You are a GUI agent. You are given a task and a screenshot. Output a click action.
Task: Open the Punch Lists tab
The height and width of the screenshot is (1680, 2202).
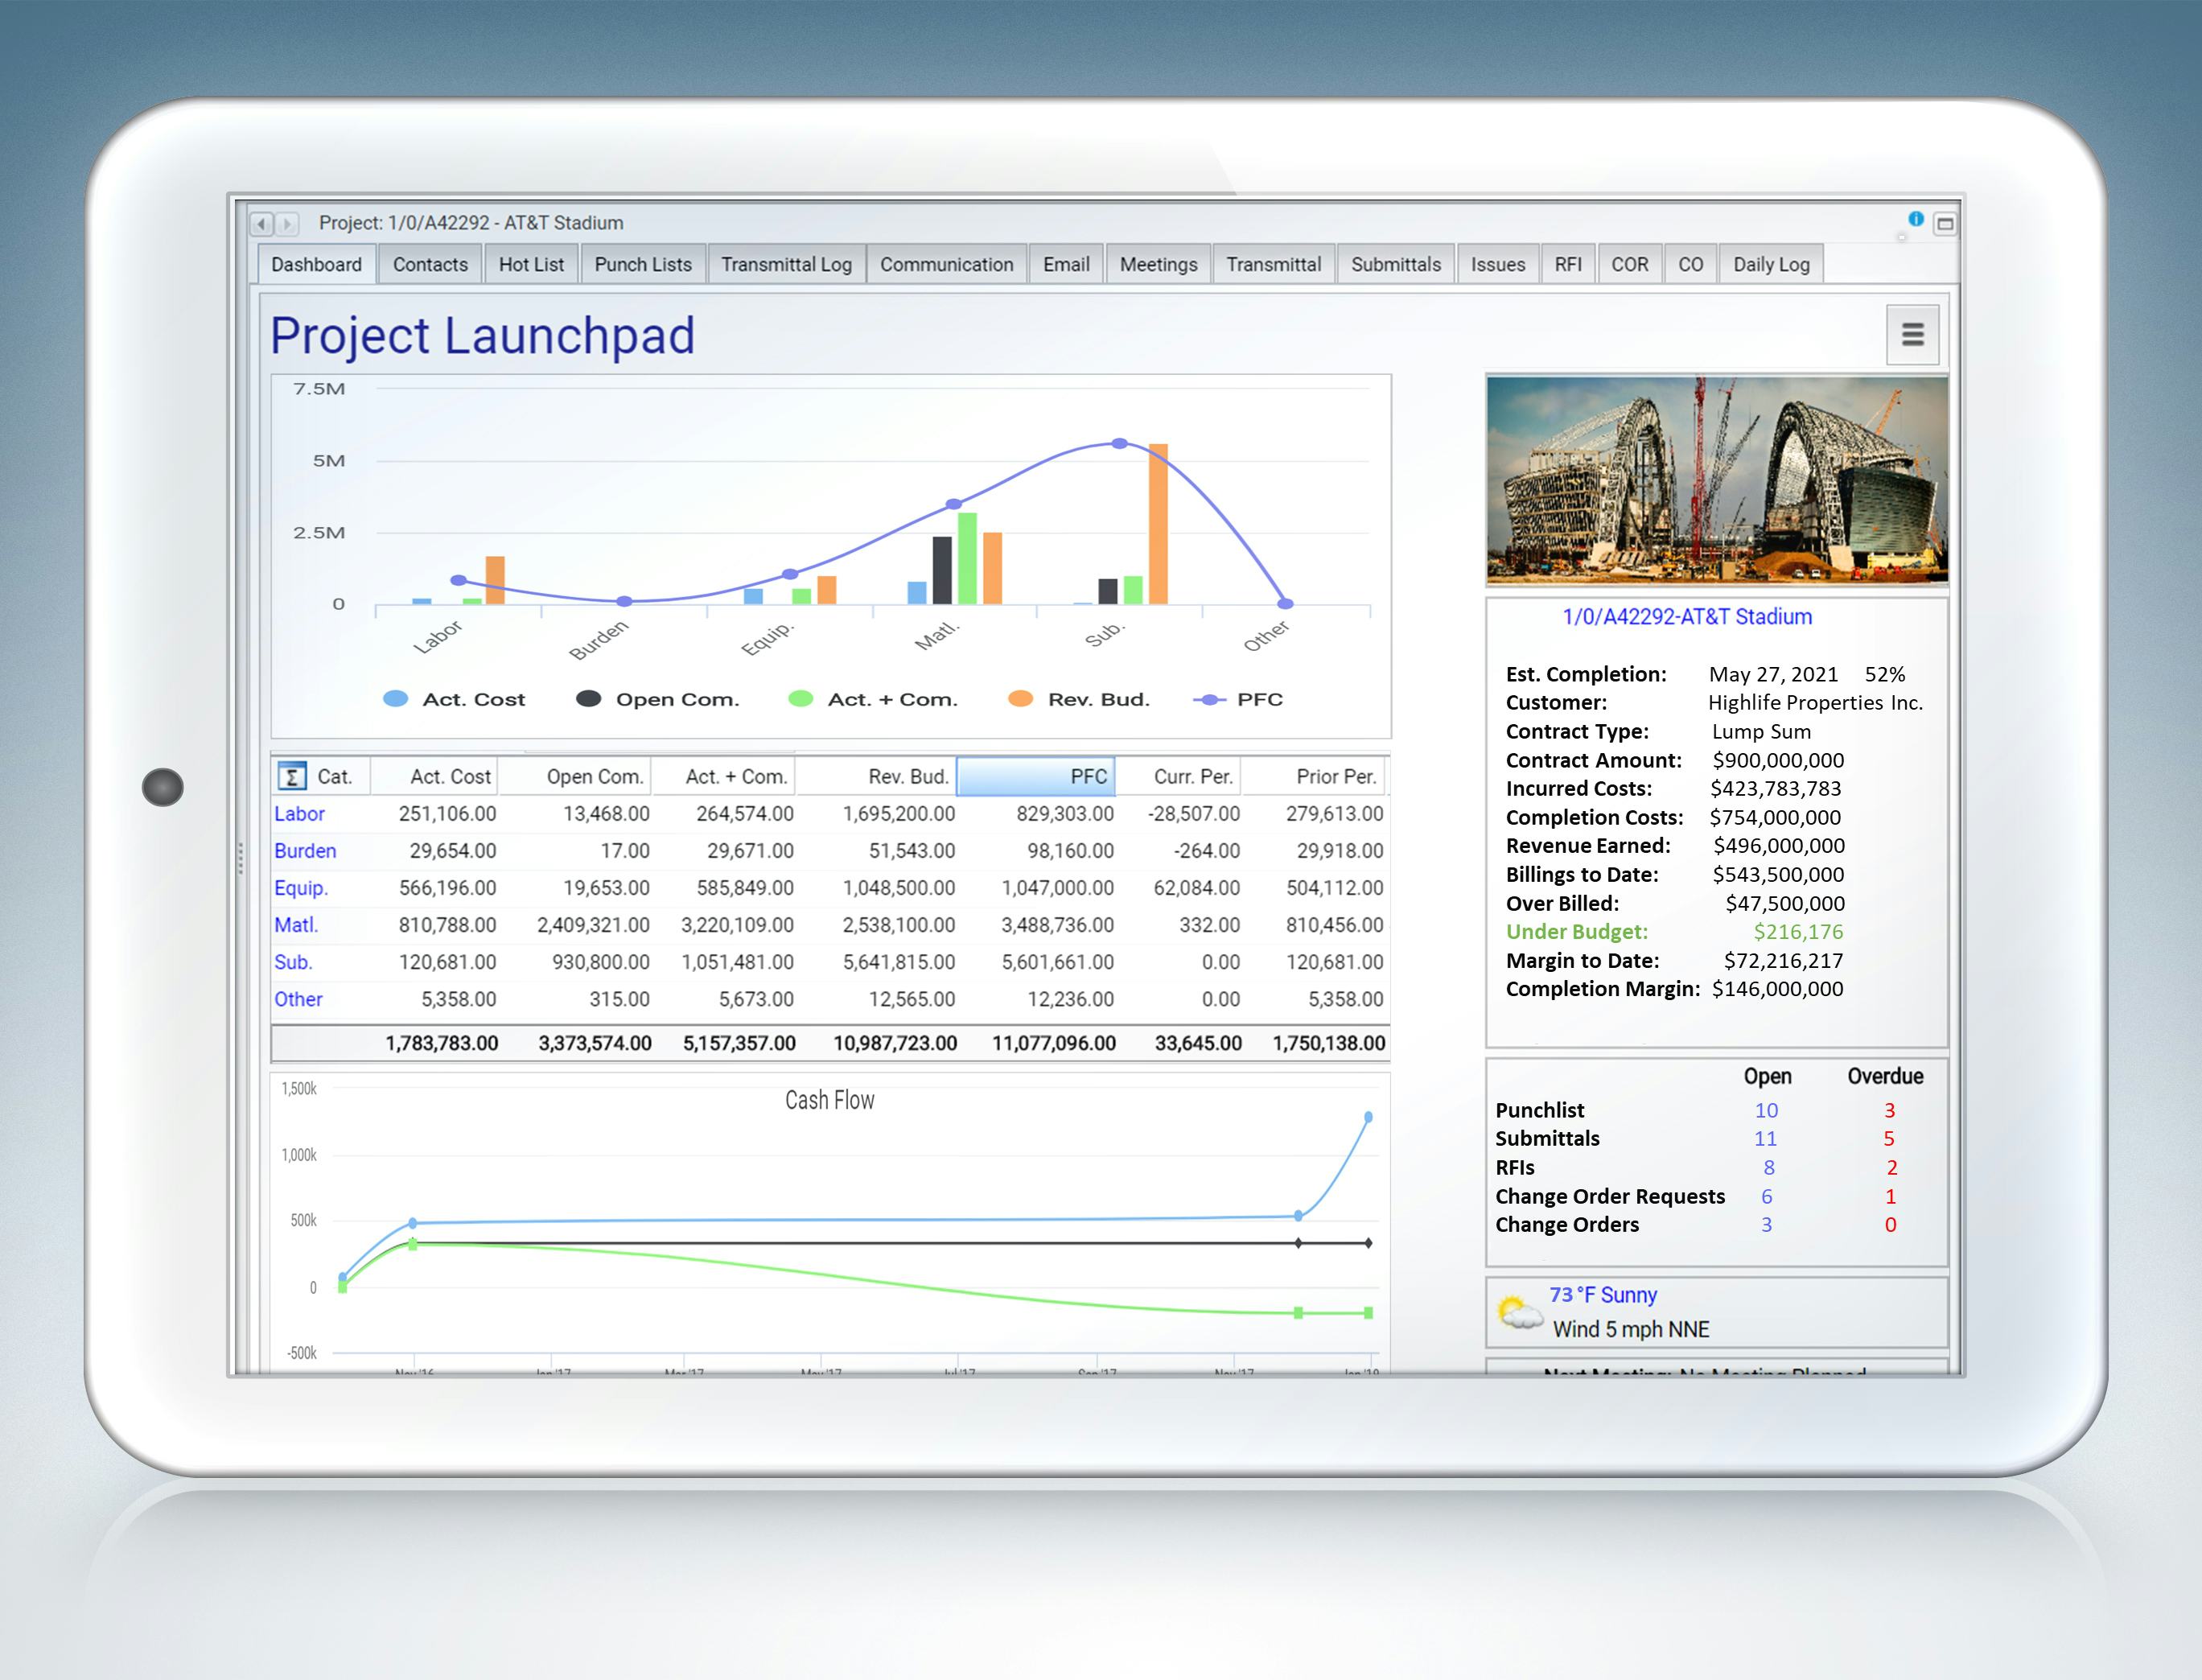point(643,265)
